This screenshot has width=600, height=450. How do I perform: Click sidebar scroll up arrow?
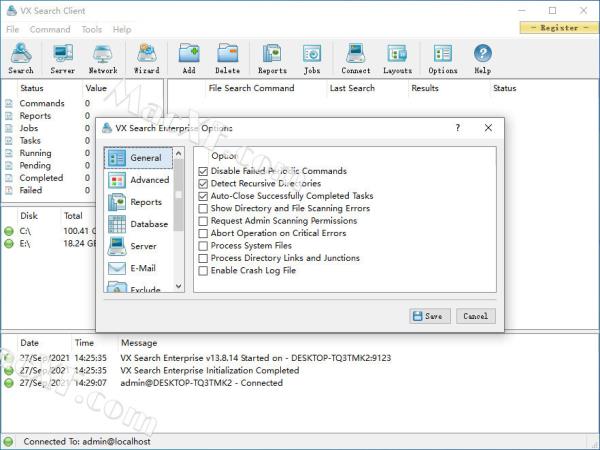point(178,153)
